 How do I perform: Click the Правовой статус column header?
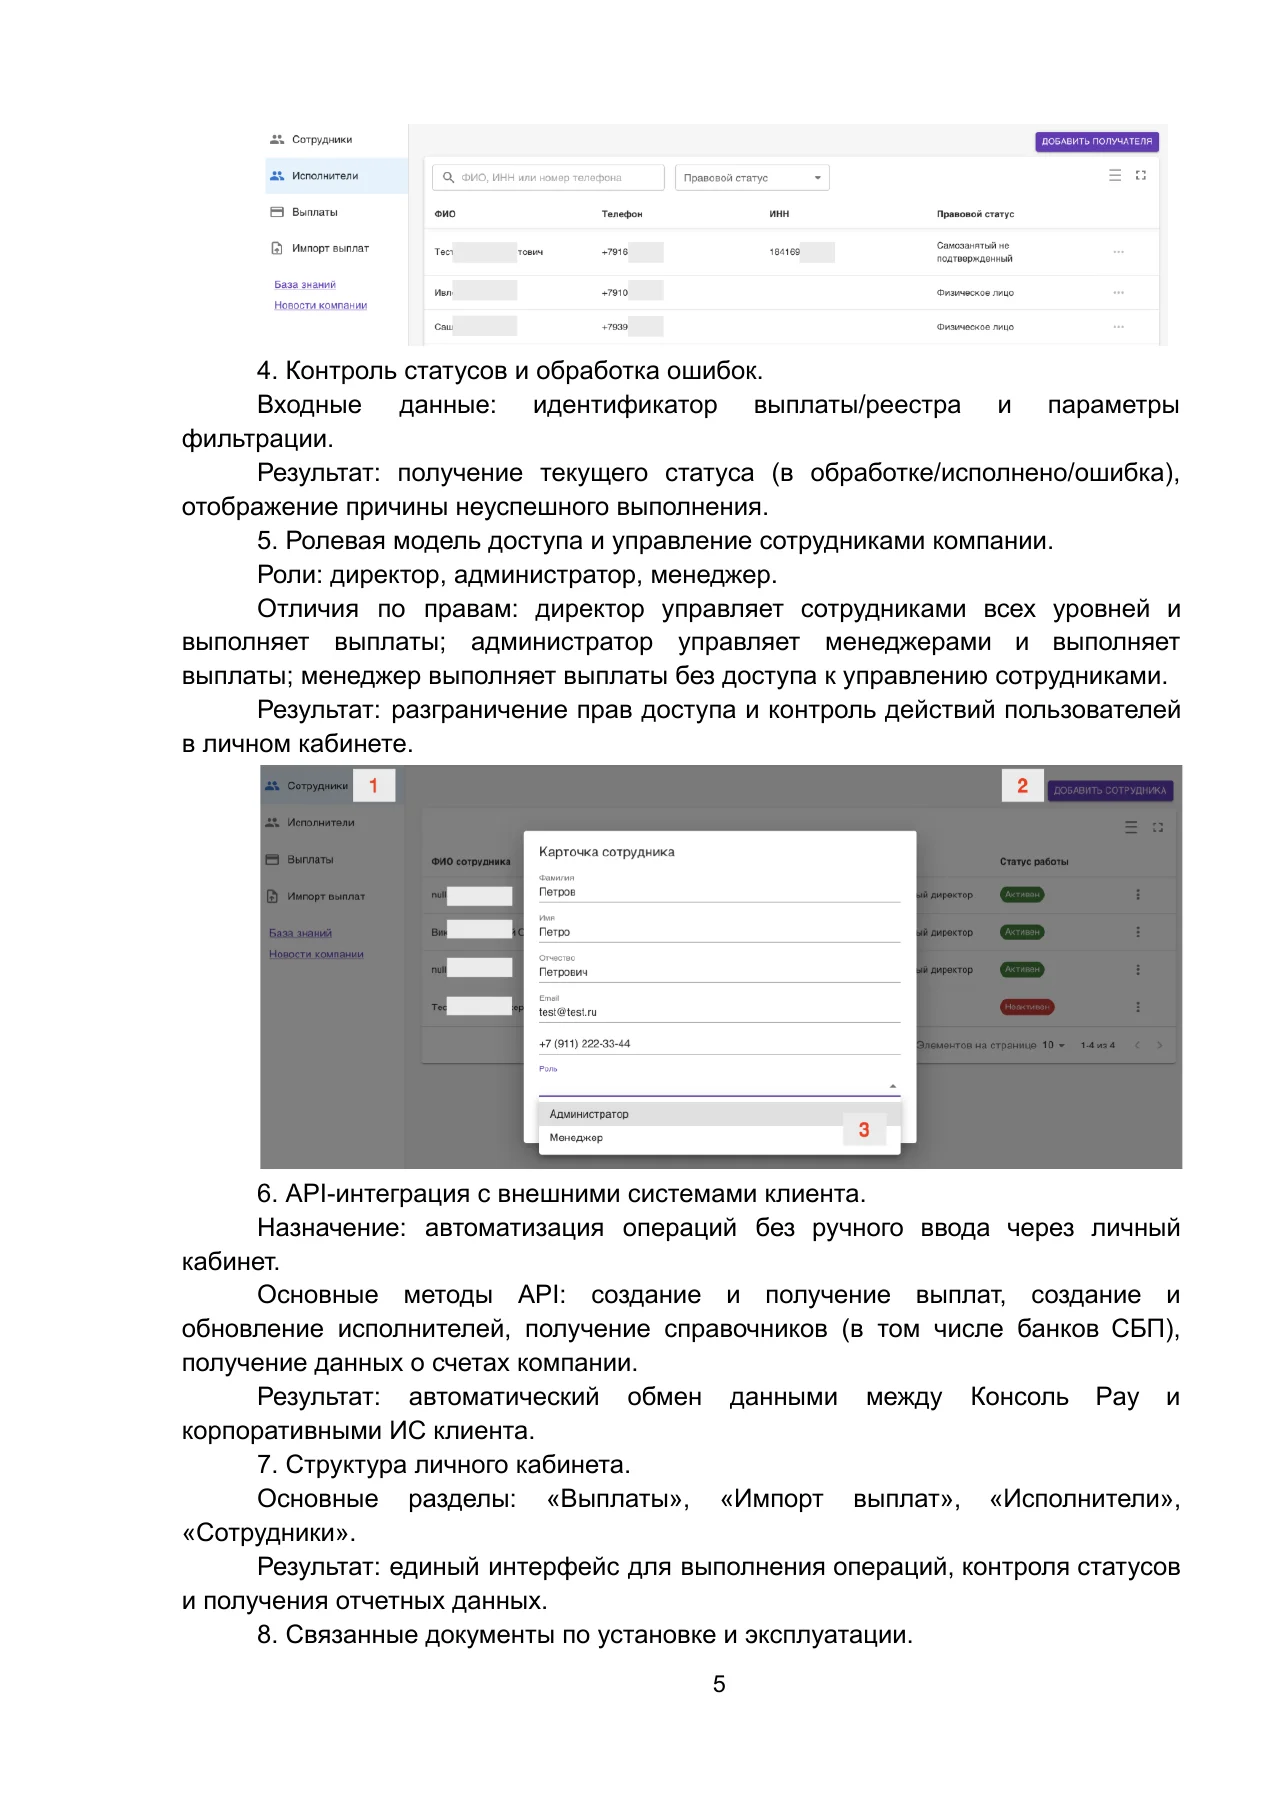click(x=975, y=214)
